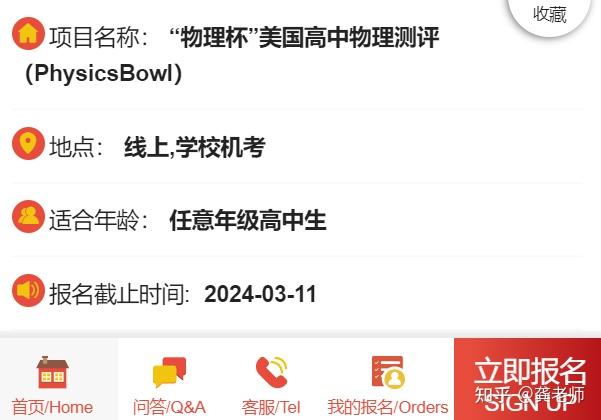Click the 立即报名 SIGN UP button
The height and width of the screenshot is (420, 601).
pyautogui.click(x=527, y=379)
